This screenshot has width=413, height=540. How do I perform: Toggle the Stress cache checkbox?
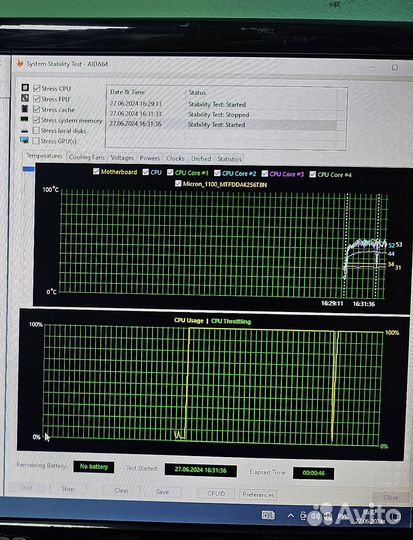37,110
